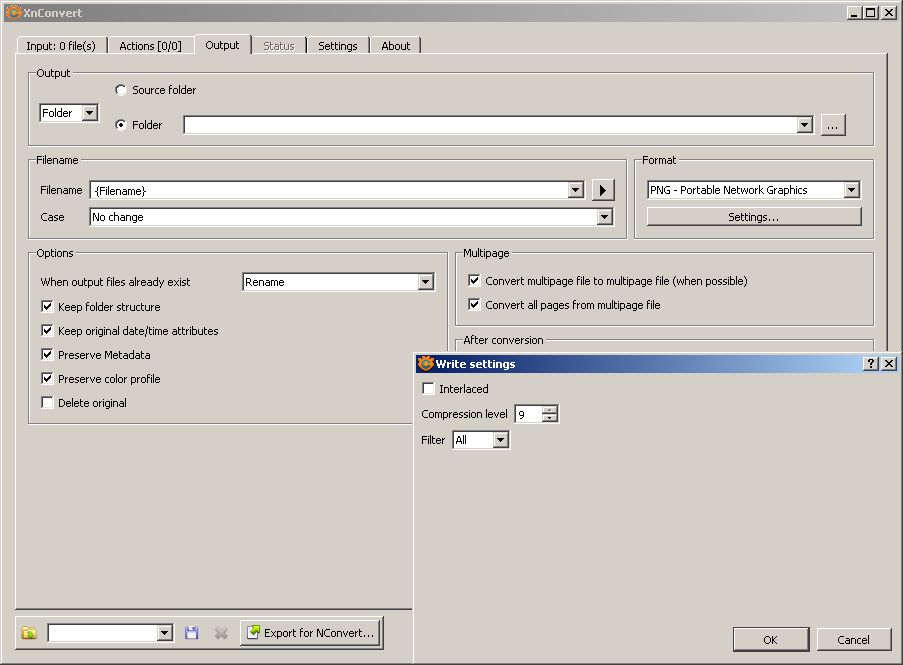Open the Settings tab
The height and width of the screenshot is (665, 903).
[337, 46]
